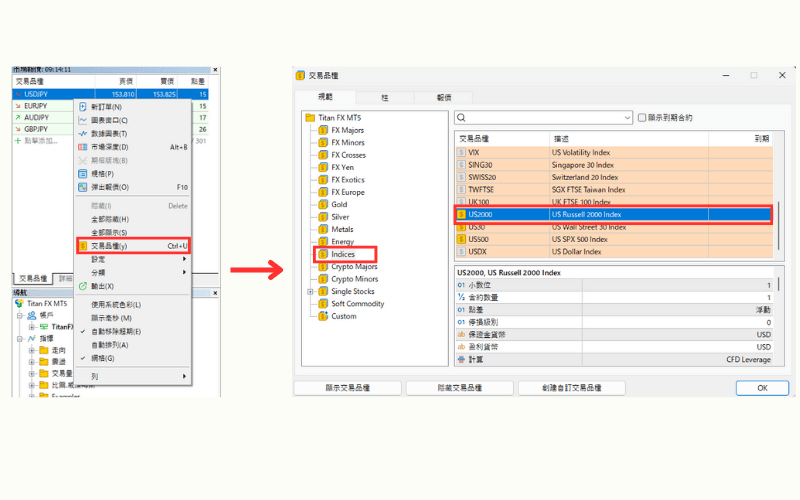Switch to the 規範 tab in symbols dialog
The width and height of the screenshot is (800, 500).
326,97
